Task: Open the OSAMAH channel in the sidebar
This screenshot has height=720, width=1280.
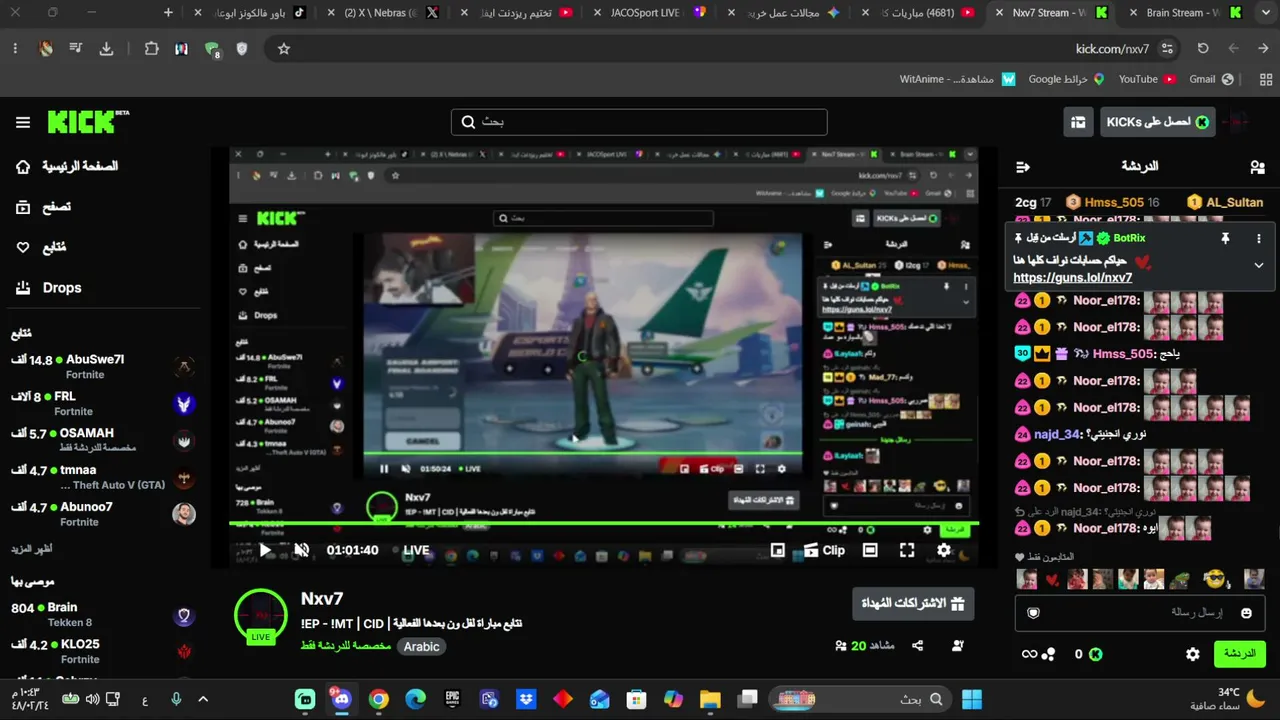Action: (x=103, y=440)
